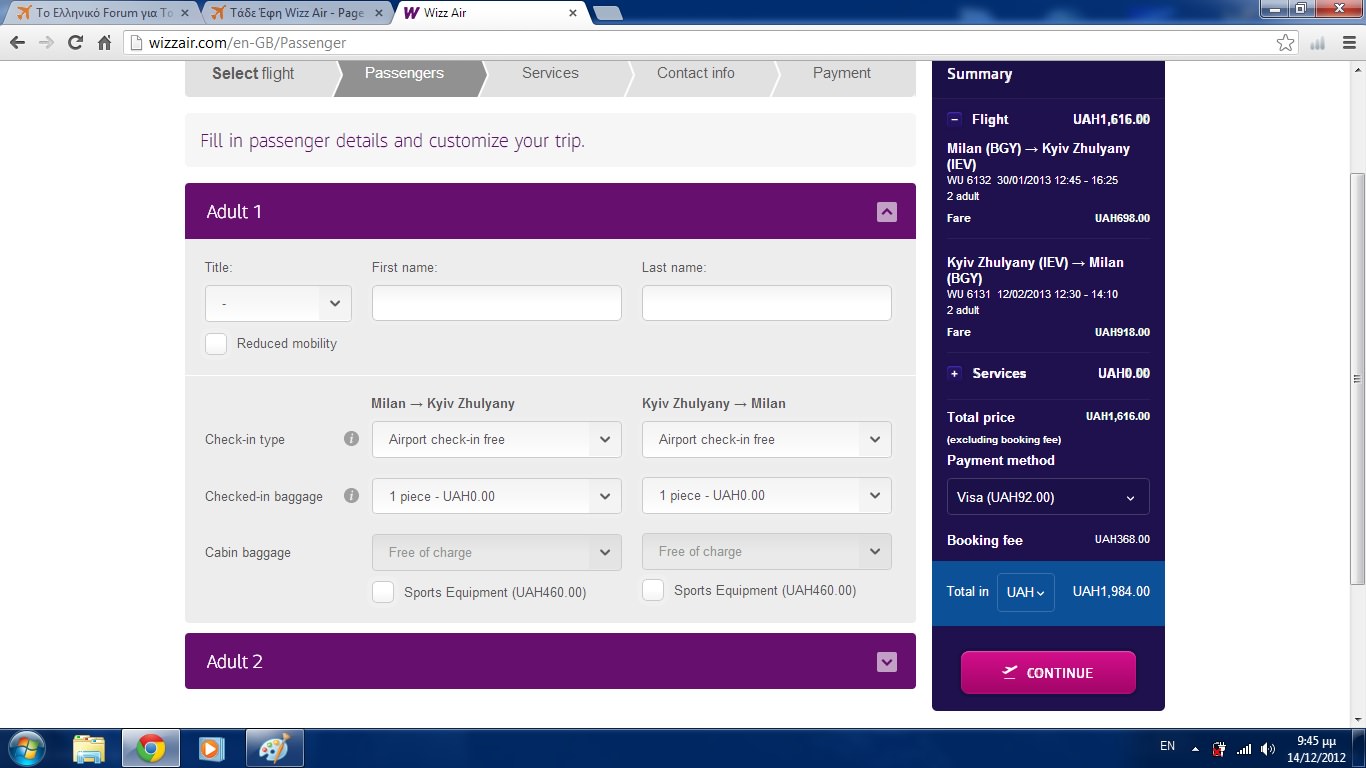Viewport: 1366px width, 768px height.
Task: Open a new browser tab
Action: coord(607,13)
